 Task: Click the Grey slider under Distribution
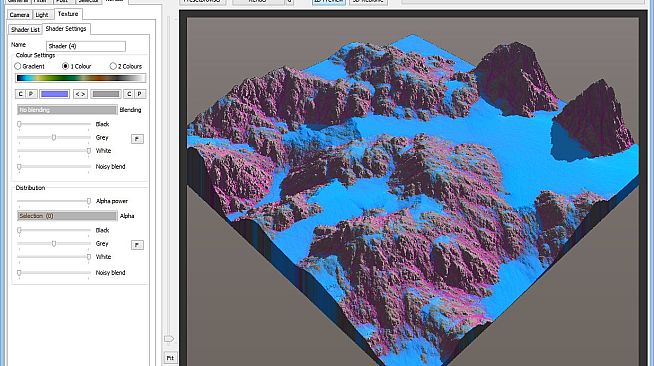click(54, 243)
